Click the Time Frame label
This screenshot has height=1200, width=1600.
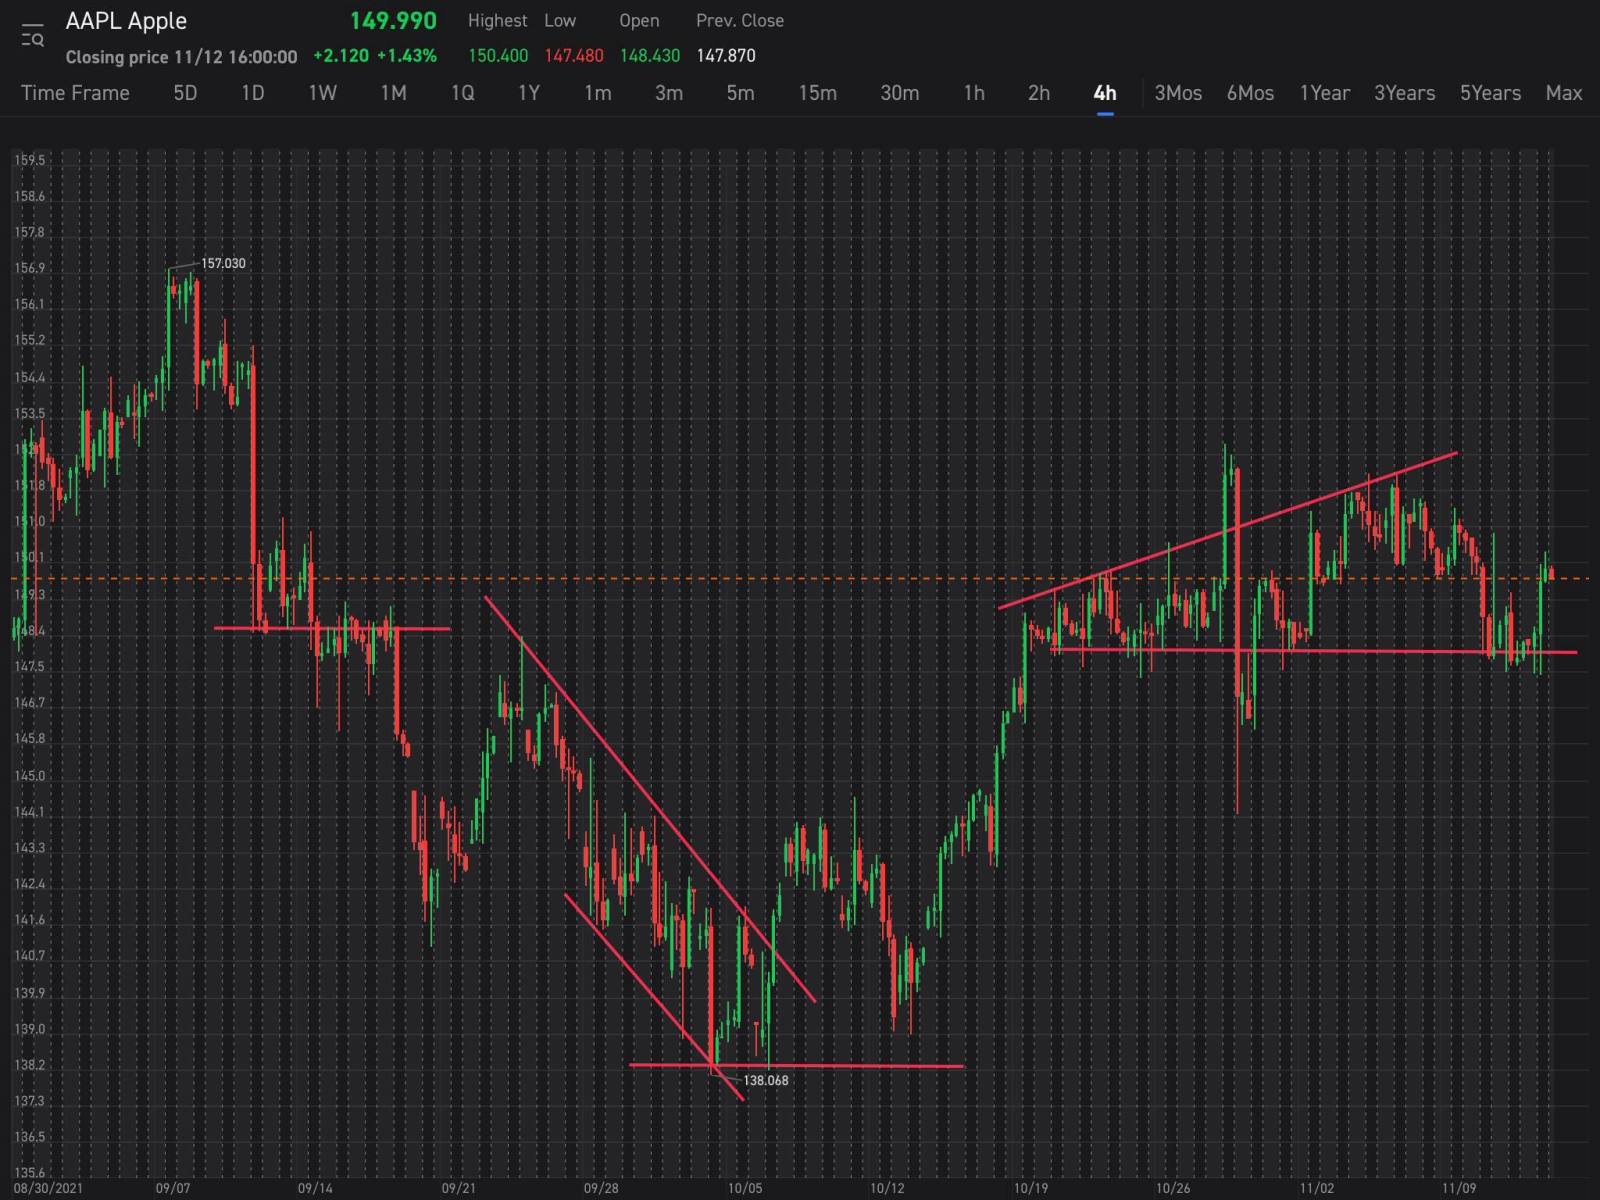point(75,93)
